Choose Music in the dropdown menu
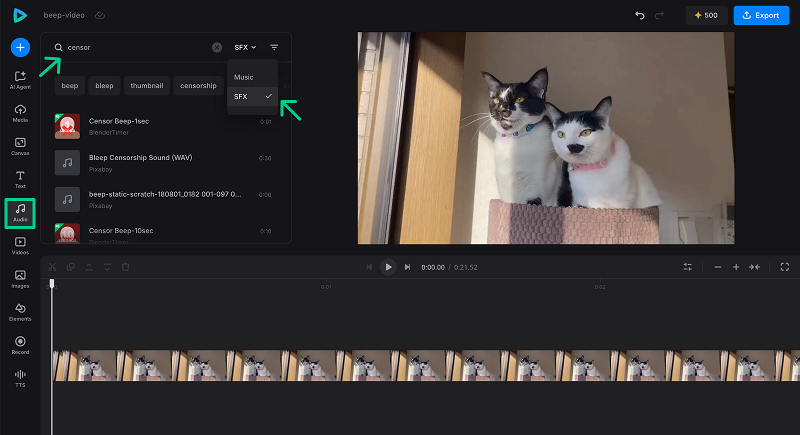Image resolution: width=800 pixels, height=435 pixels. click(x=253, y=77)
